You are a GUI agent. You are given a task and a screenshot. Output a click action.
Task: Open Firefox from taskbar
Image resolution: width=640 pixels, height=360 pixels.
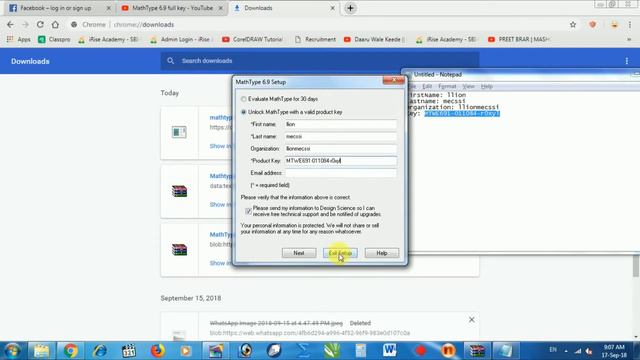tap(158, 351)
